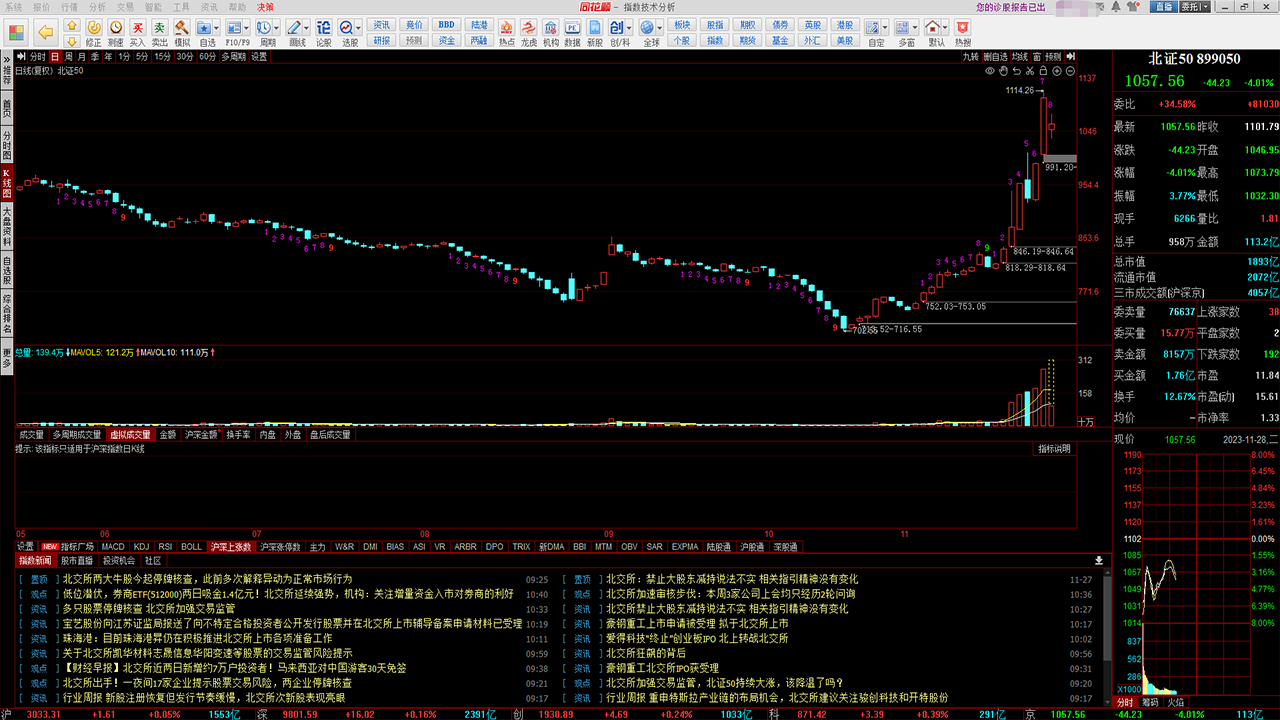Open the 模拟 simulated trading gavel icon
Image resolution: width=1280 pixels, height=720 pixels.
click(x=182, y=28)
